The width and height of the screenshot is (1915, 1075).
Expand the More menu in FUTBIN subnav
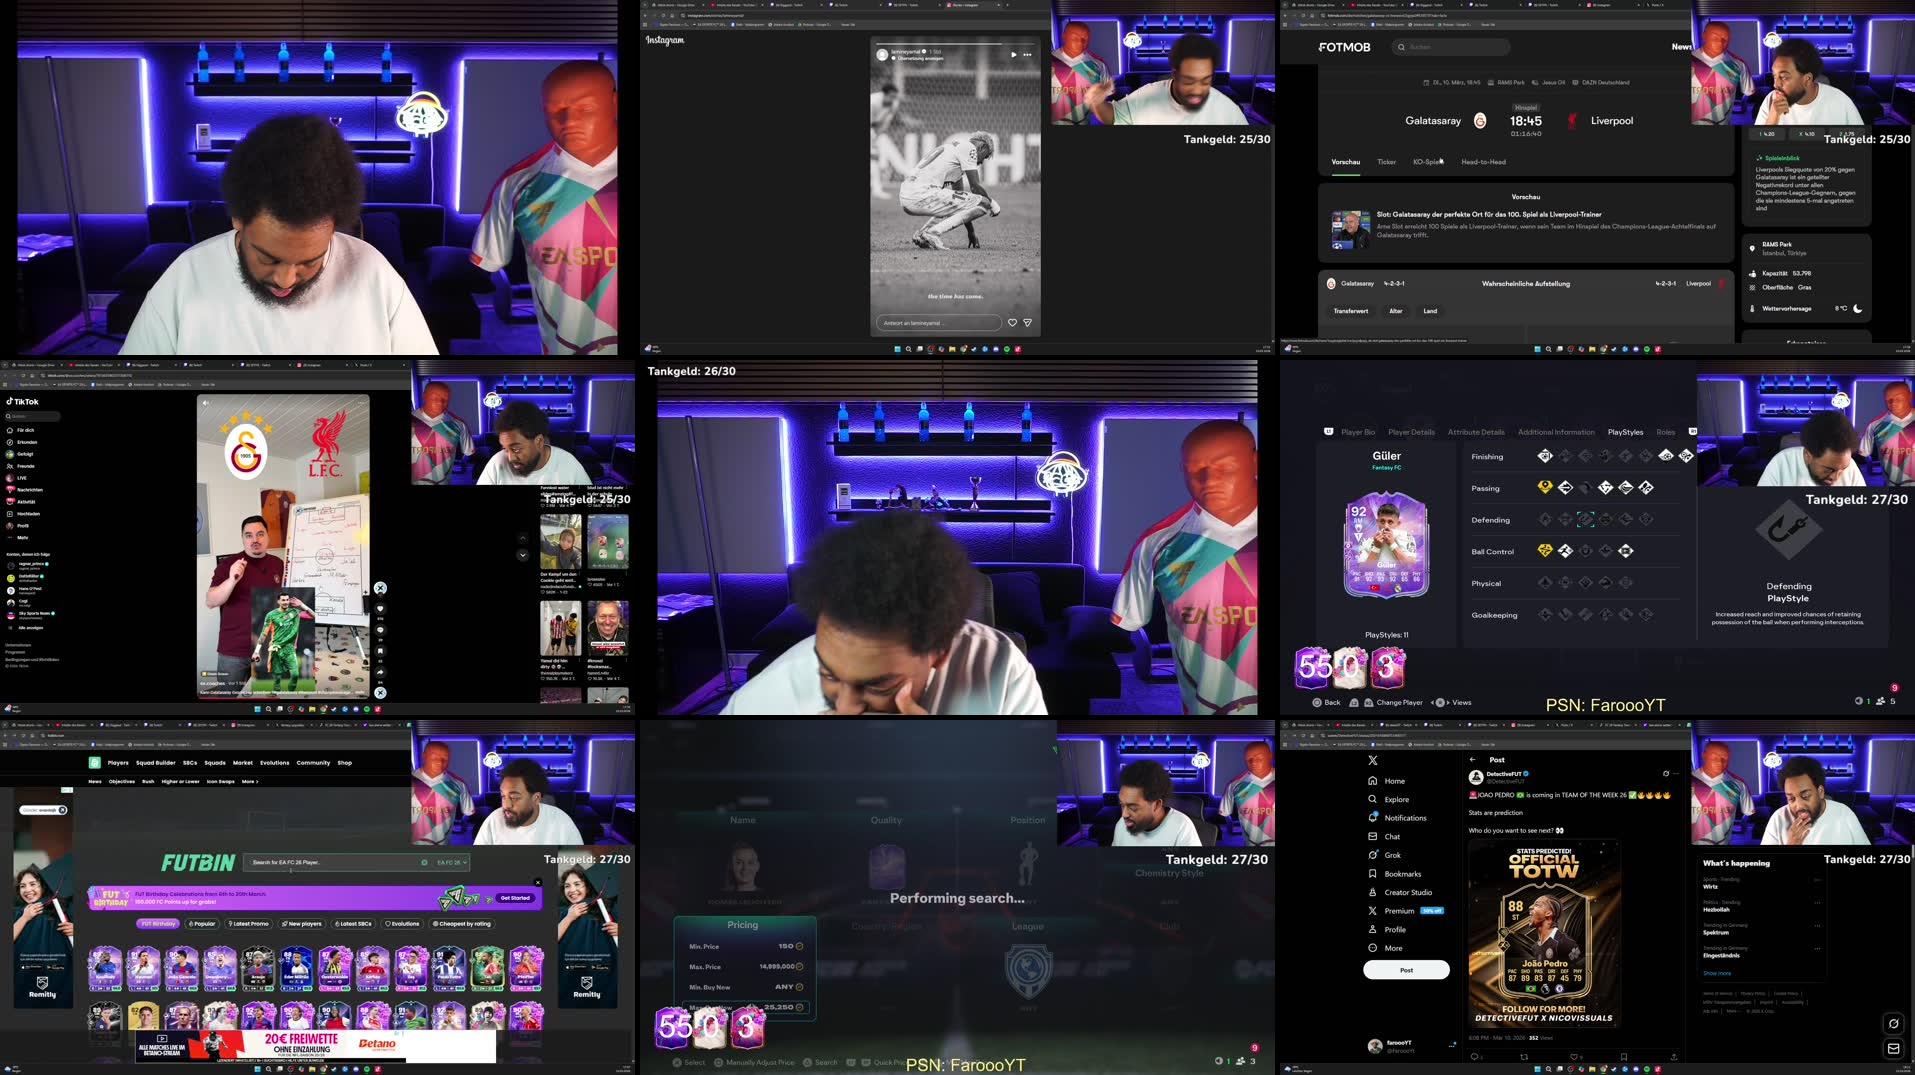(x=247, y=781)
